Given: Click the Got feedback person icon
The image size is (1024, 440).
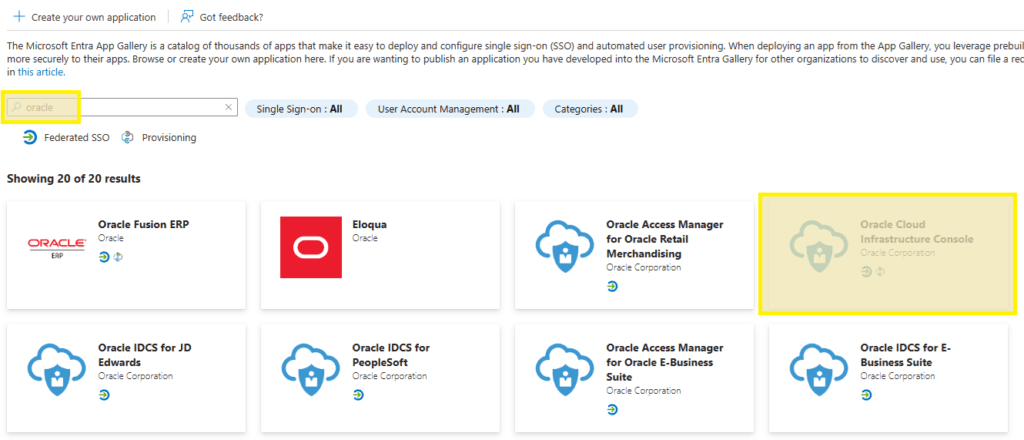Looking at the screenshot, I should pyautogui.click(x=187, y=16).
